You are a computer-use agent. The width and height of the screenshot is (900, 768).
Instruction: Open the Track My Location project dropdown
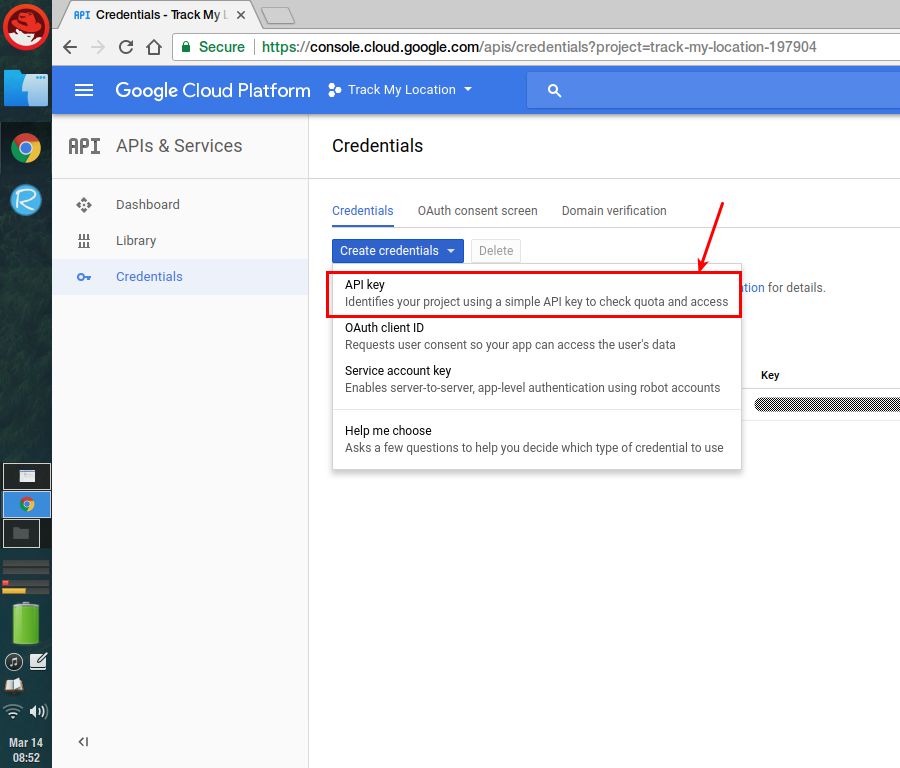400,90
